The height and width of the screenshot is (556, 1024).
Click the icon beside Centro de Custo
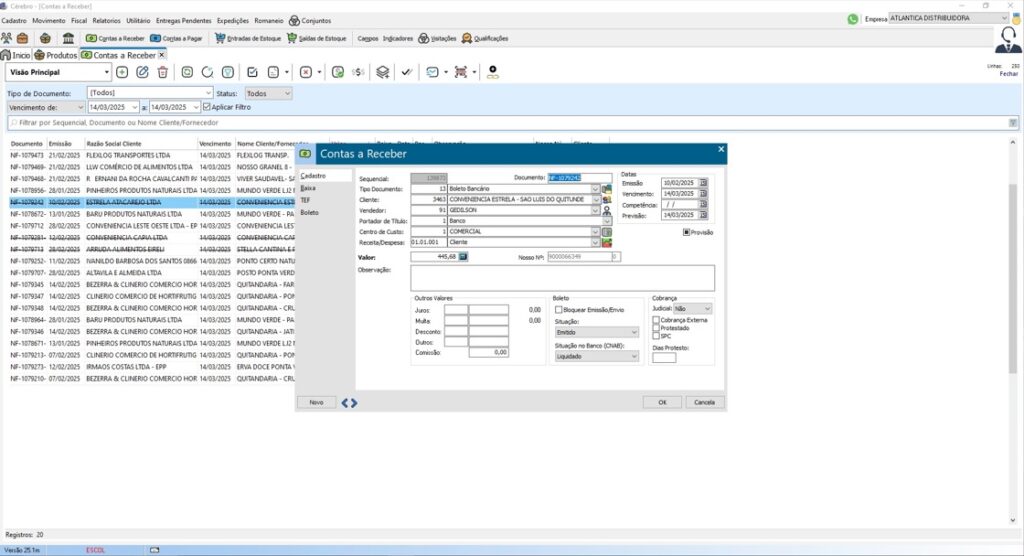click(607, 231)
